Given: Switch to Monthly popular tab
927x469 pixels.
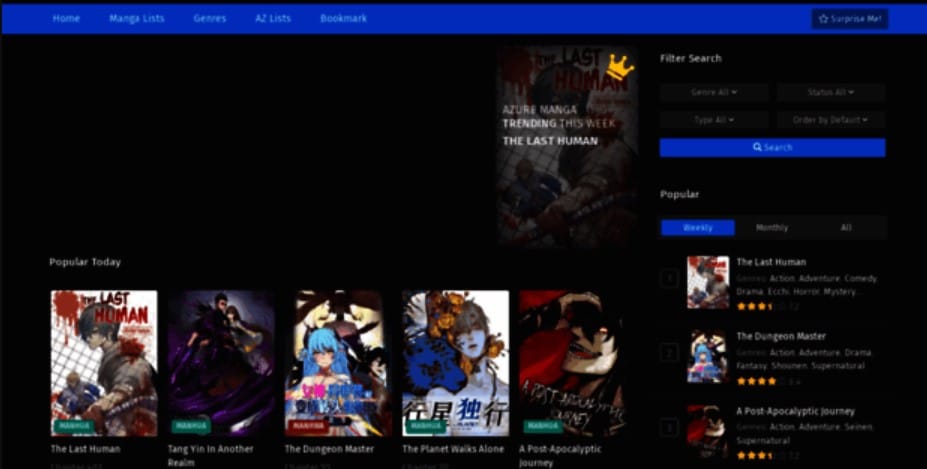Looking at the screenshot, I should [x=772, y=228].
